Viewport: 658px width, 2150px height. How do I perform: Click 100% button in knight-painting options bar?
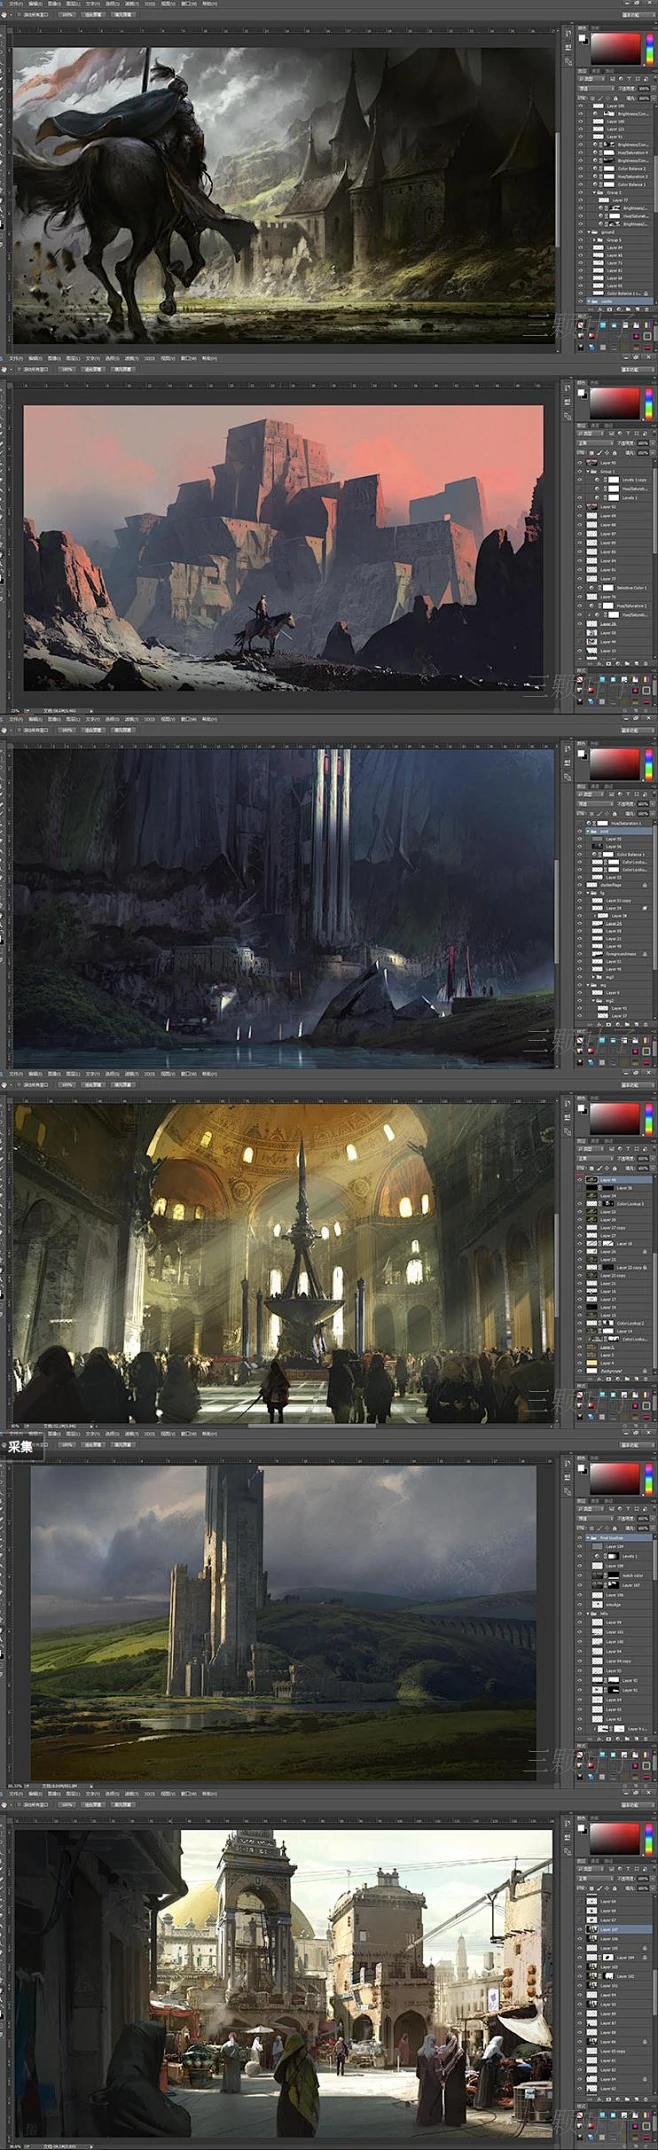pyautogui.click(x=67, y=15)
